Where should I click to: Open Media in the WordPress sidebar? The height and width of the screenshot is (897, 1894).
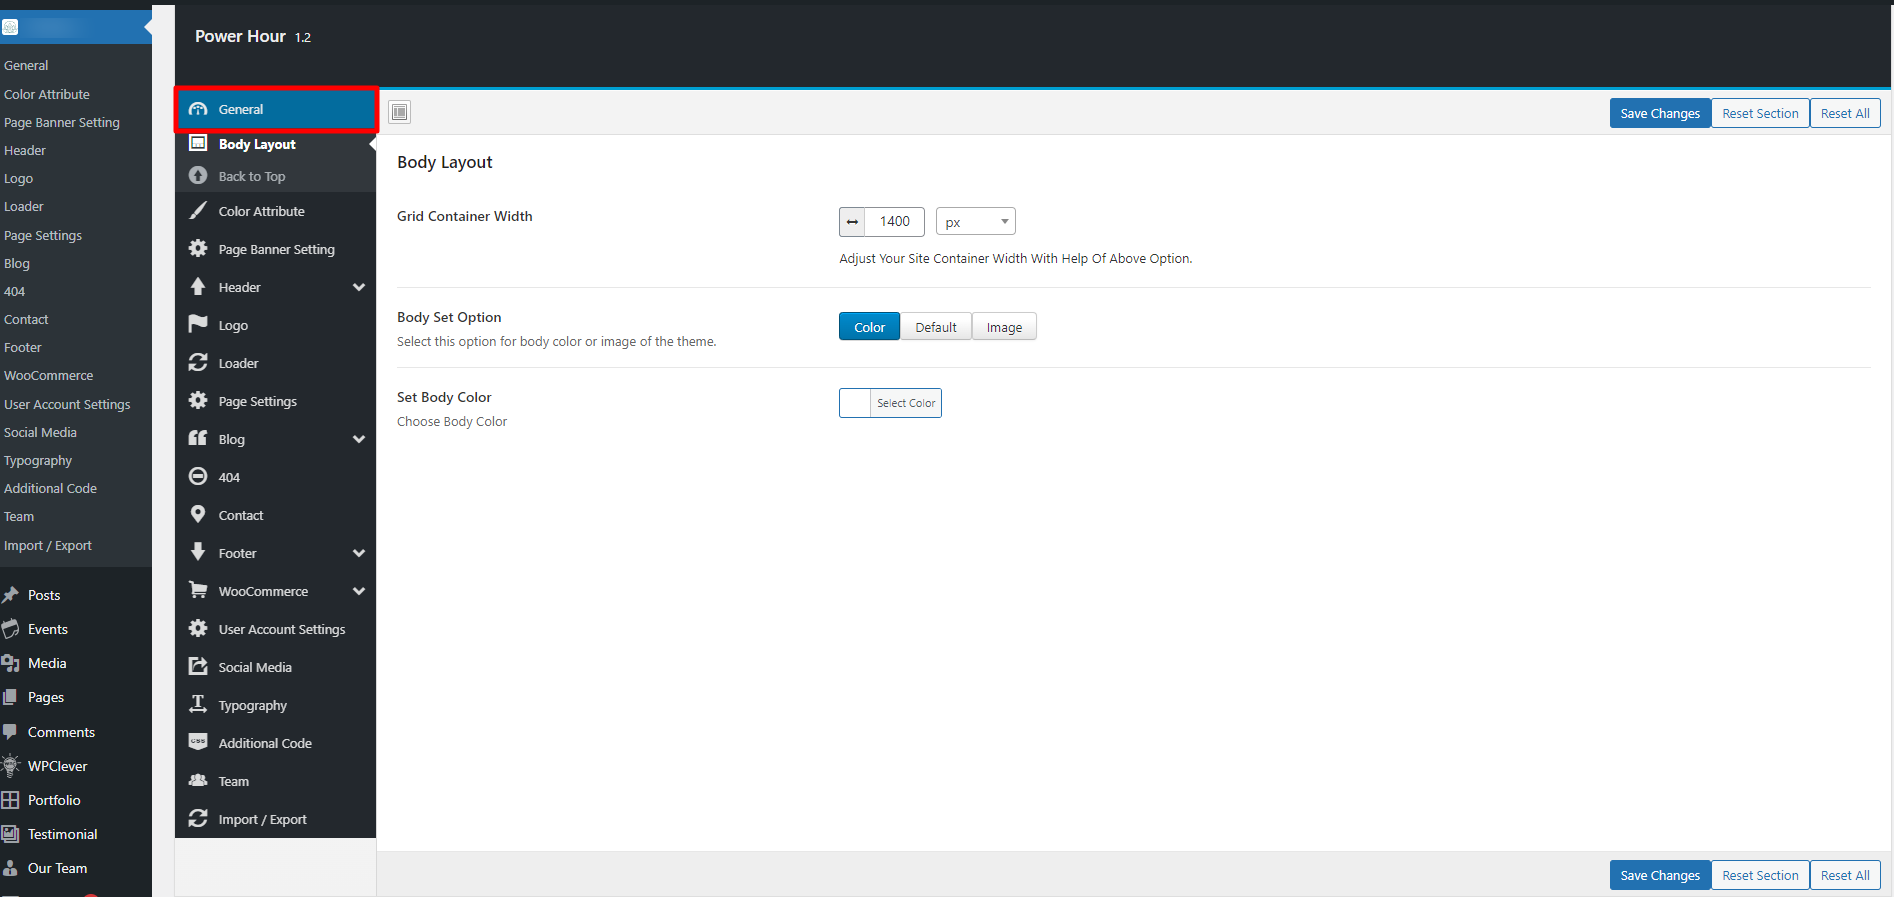tap(47, 663)
